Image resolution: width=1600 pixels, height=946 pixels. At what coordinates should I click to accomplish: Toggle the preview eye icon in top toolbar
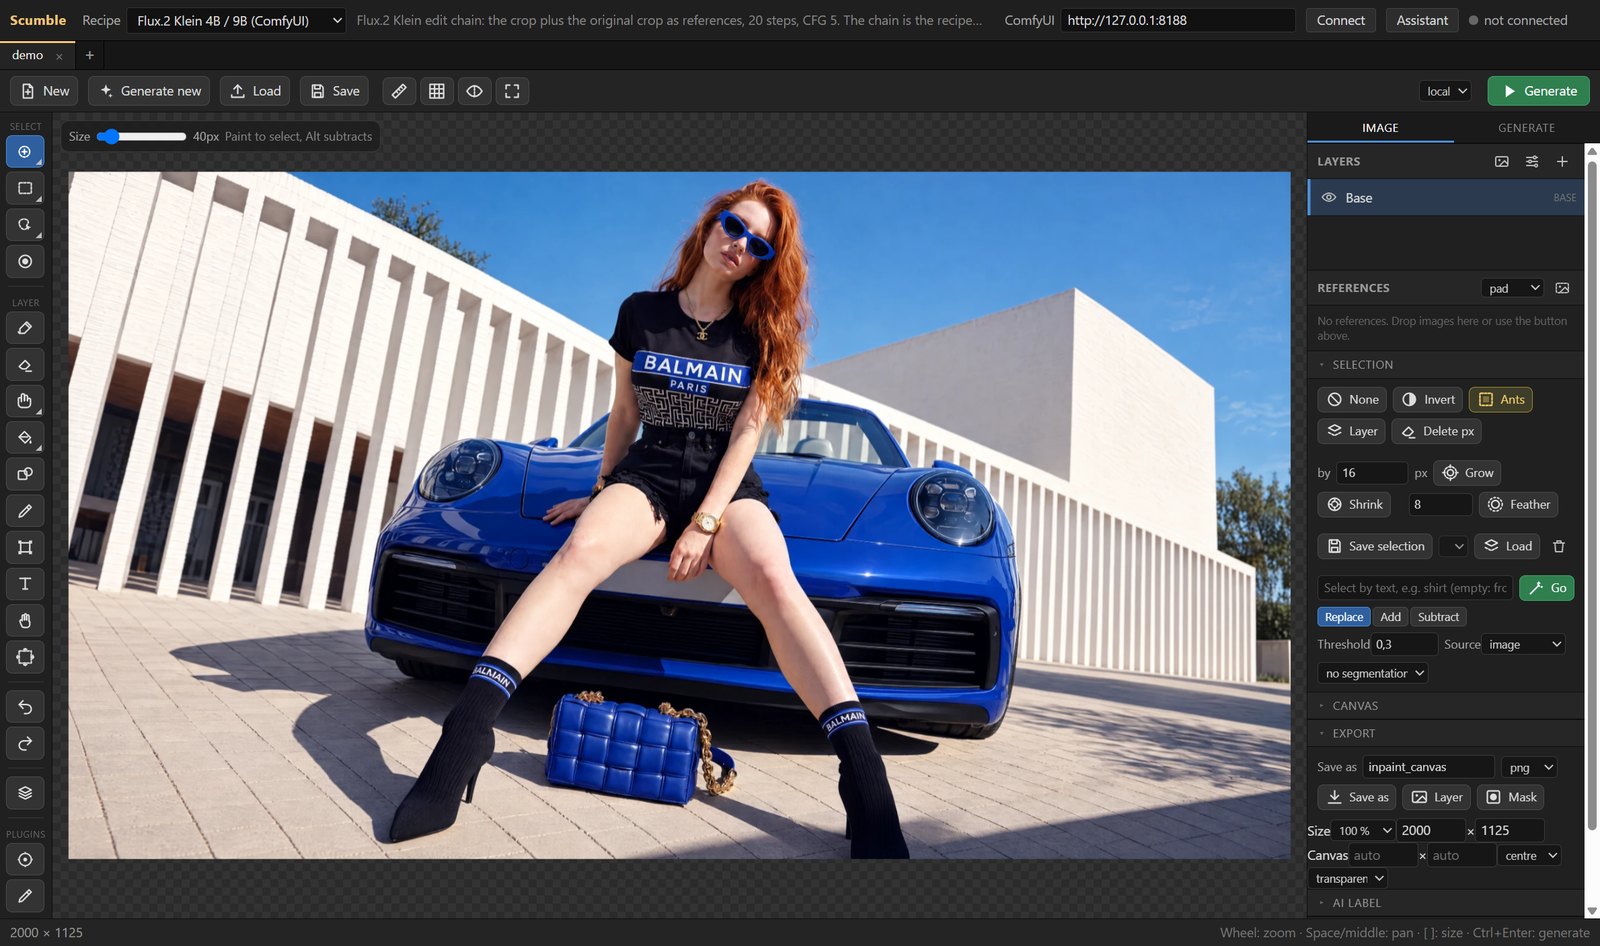pyautogui.click(x=474, y=91)
